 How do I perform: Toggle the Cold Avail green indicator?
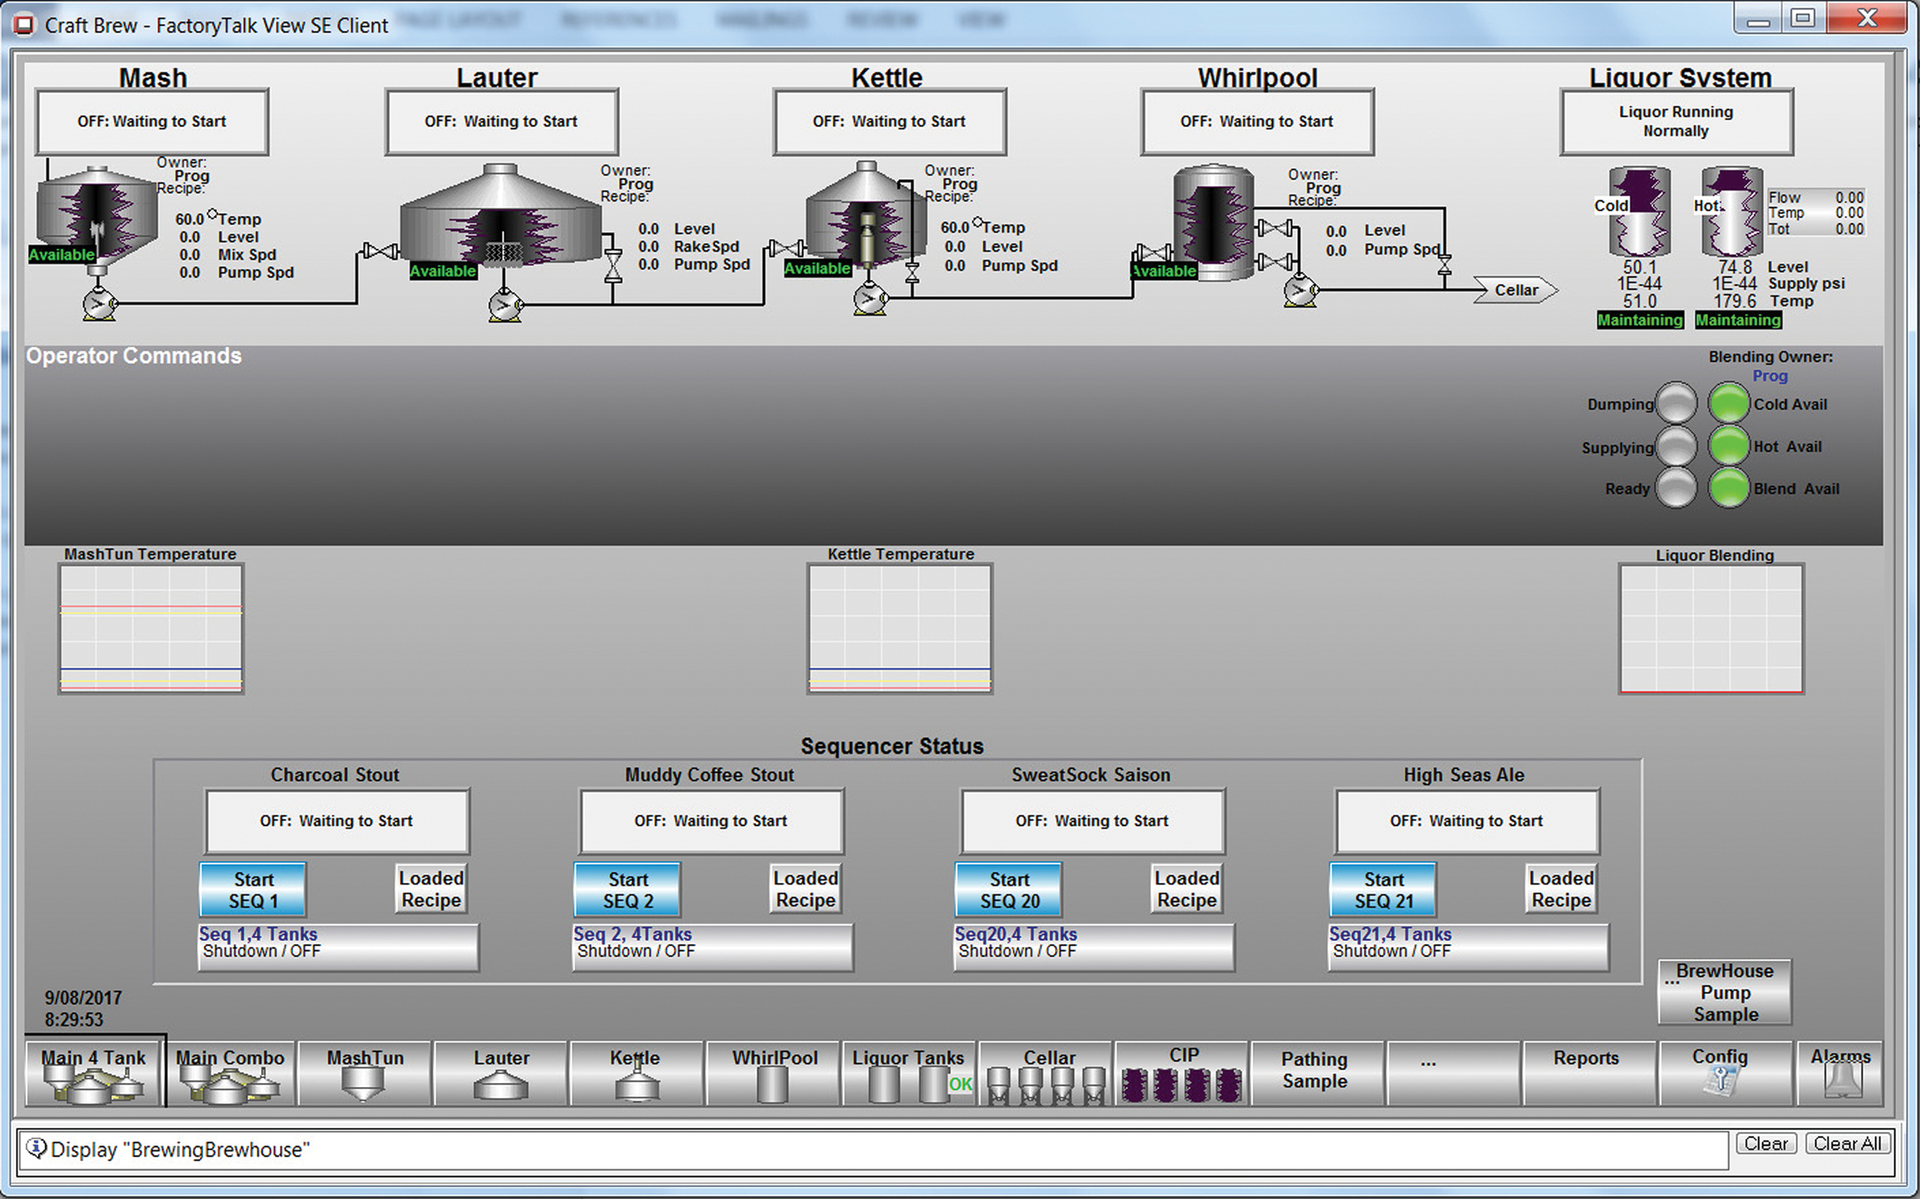point(1728,404)
